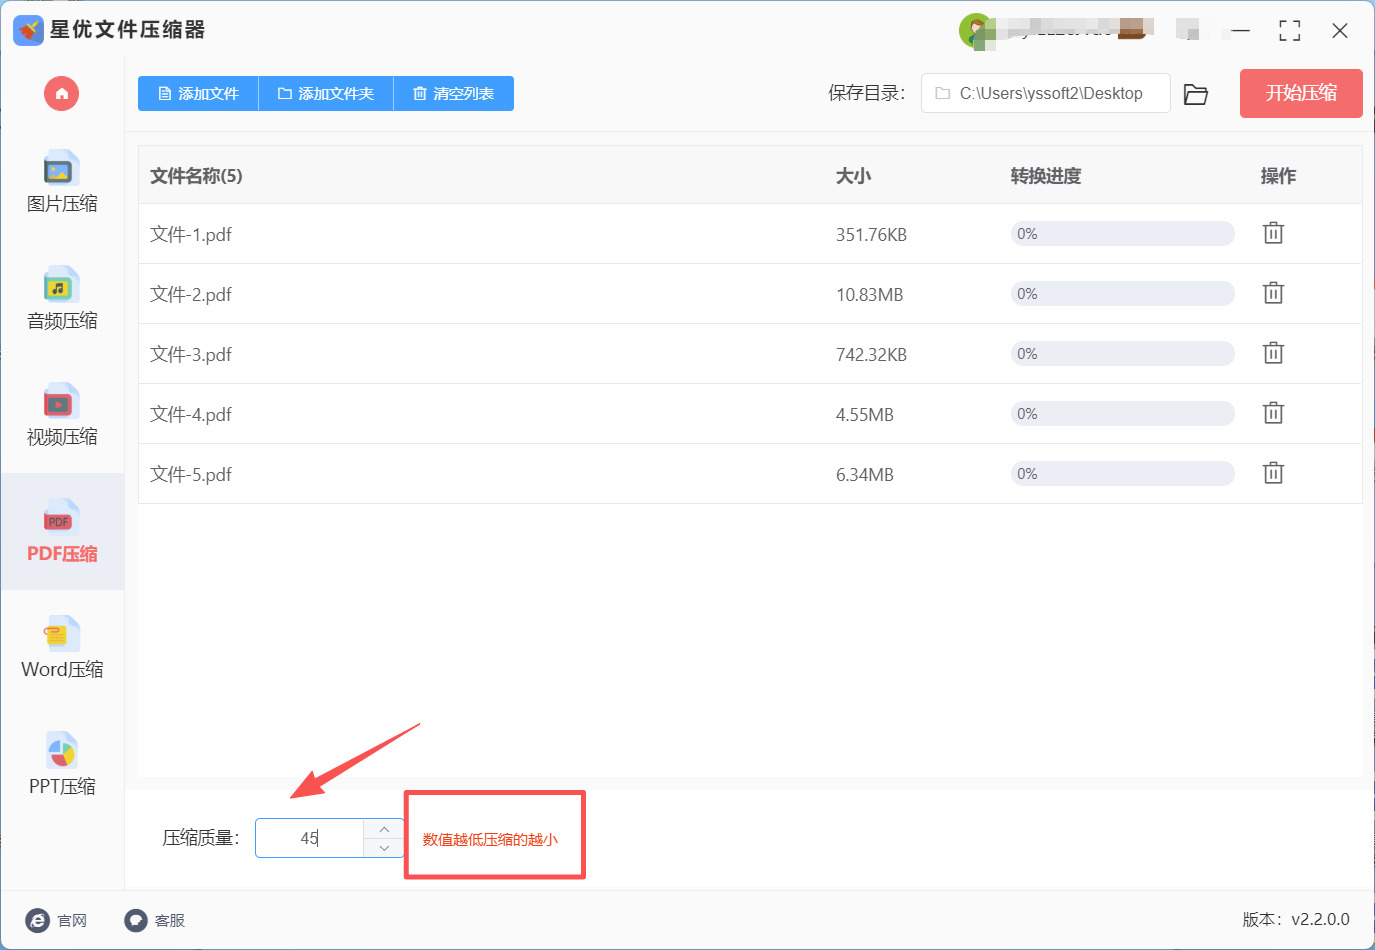Click the compression quality input field
The height and width of the screenshot is (950, 1375).
click(x=310, y=838)
